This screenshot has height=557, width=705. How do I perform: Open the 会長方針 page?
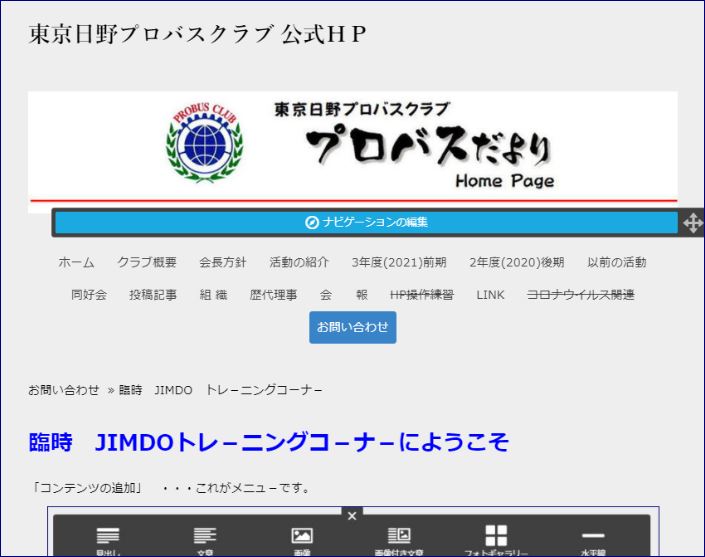[223, 262]
